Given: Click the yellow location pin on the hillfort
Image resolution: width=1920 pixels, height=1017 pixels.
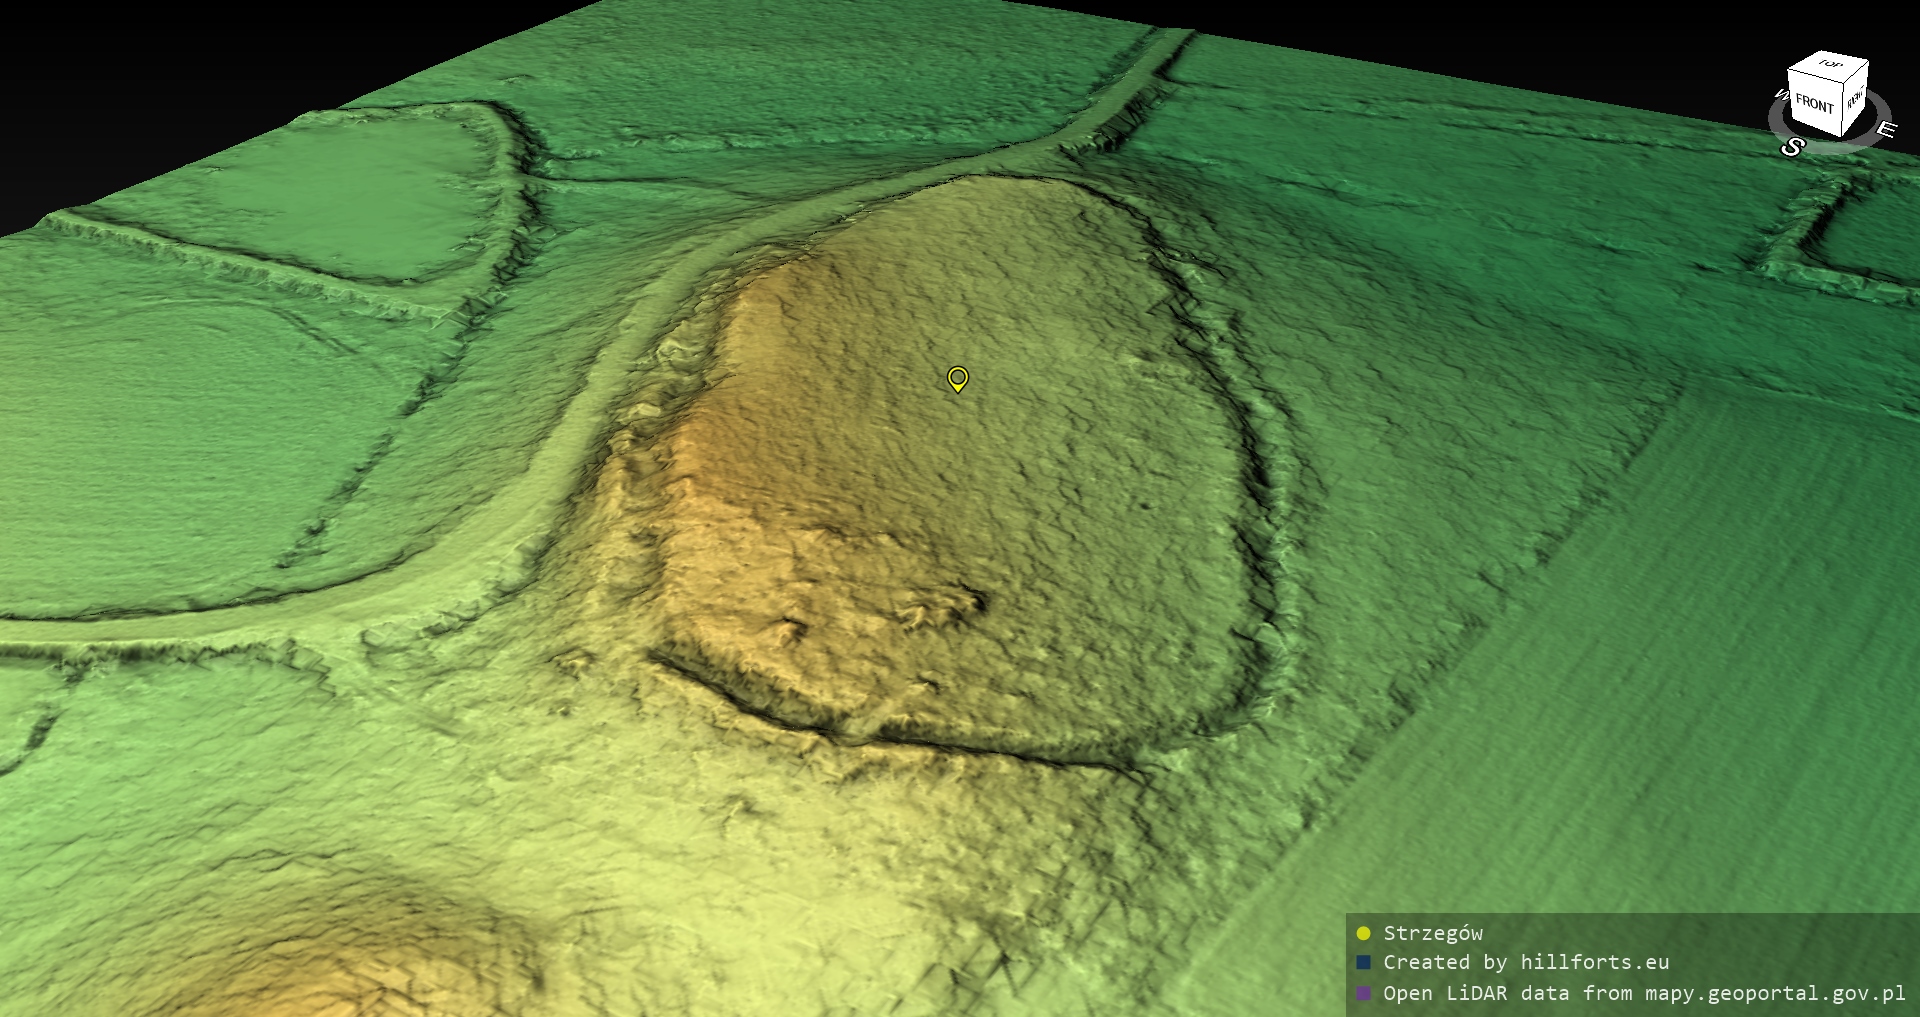Looking at the screenshot, I should (957, 379).
